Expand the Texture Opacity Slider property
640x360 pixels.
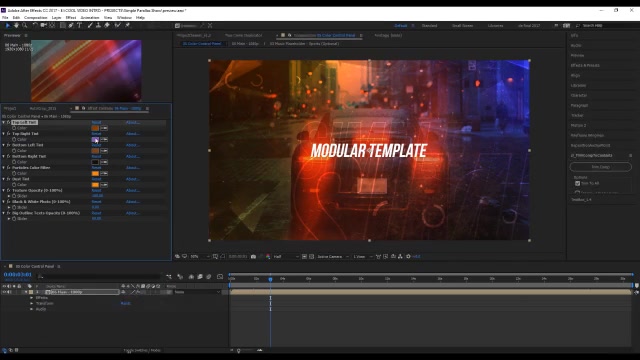pyautogui.click(x=9, y=196)
